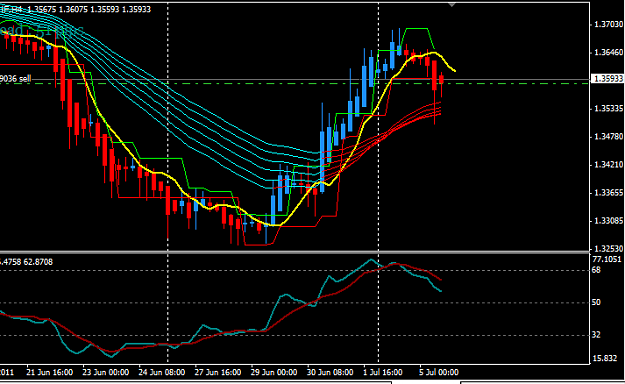The height and width of the screenshot is (384, 625).
Task: Click price axis label 1.36460
Action: [x=608, y=52]
